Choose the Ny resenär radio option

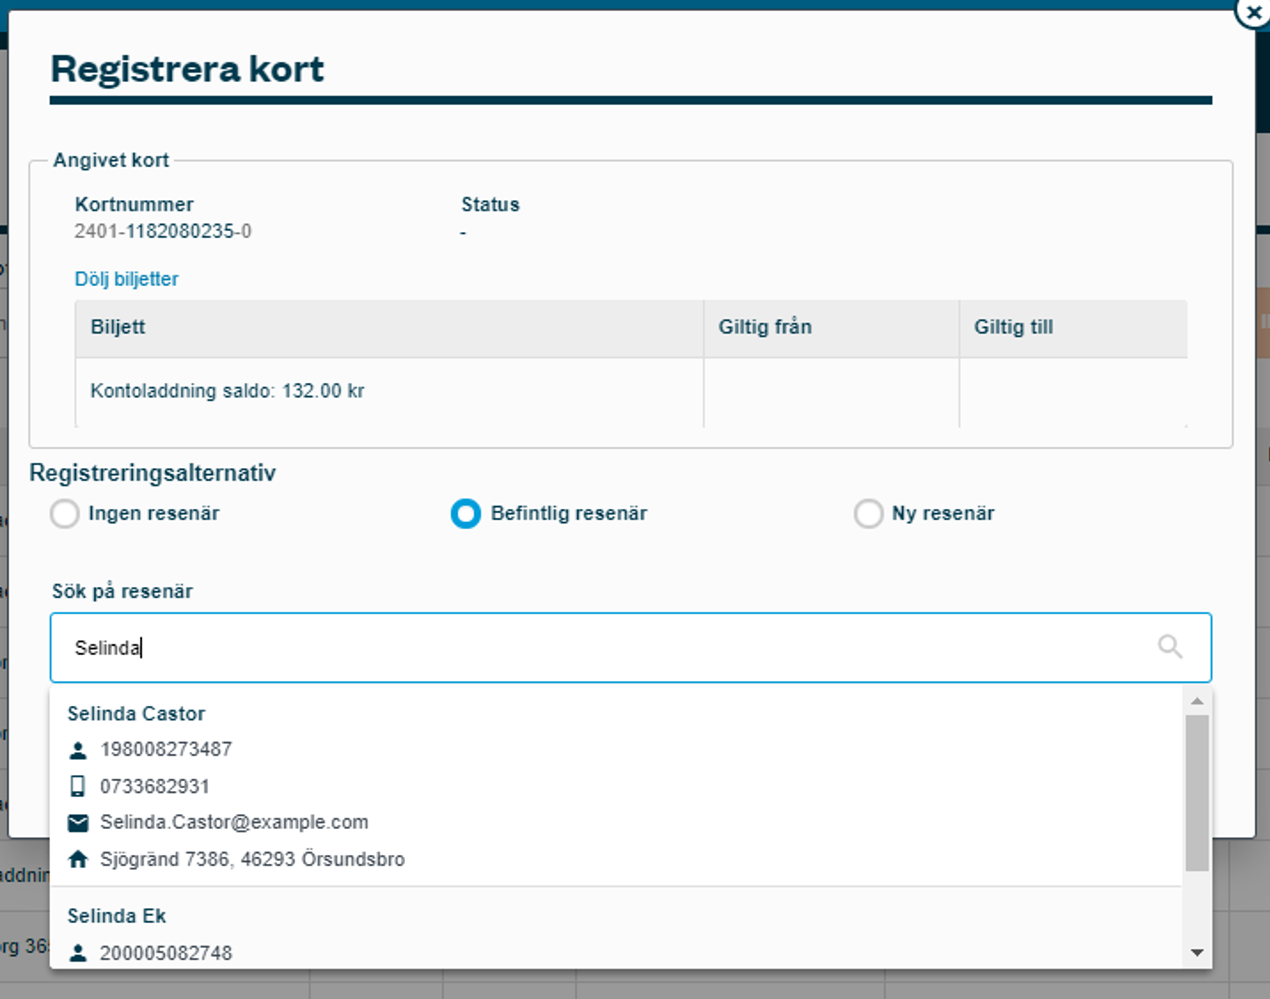868,514
